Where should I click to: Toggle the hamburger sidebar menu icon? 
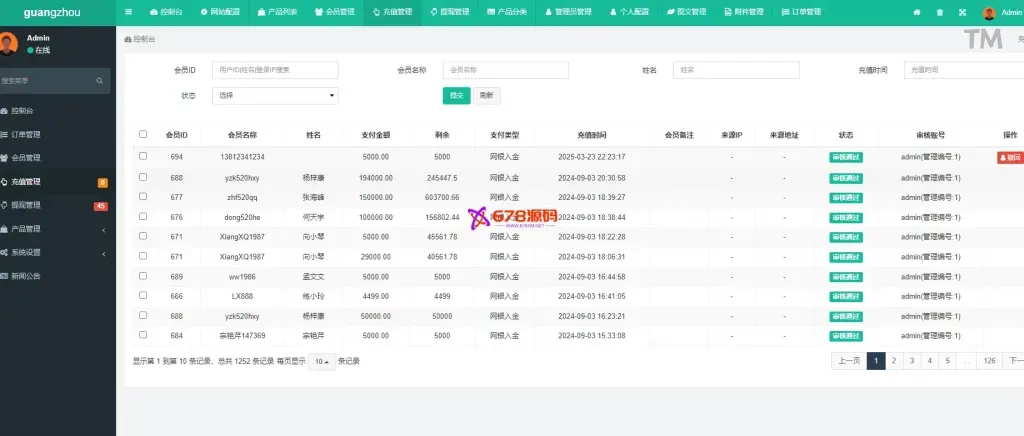tap(129, 12)
